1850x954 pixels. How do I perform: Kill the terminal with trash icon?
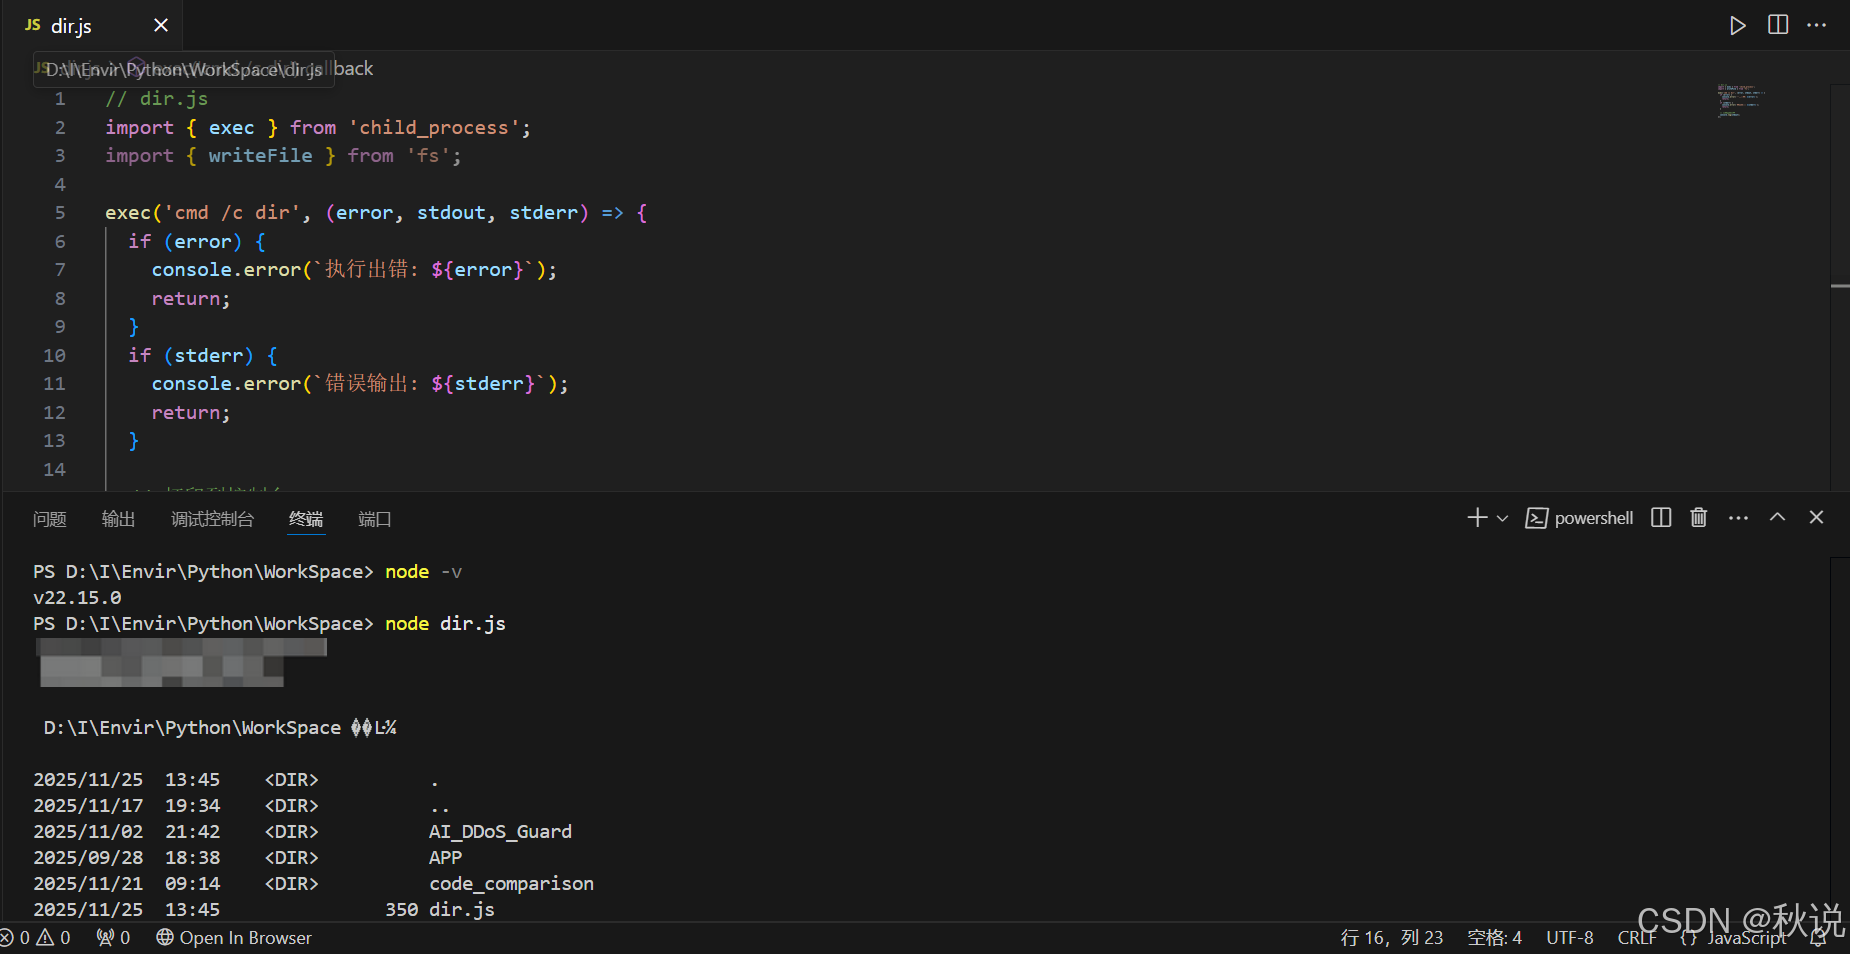(x=1699, y=518)
